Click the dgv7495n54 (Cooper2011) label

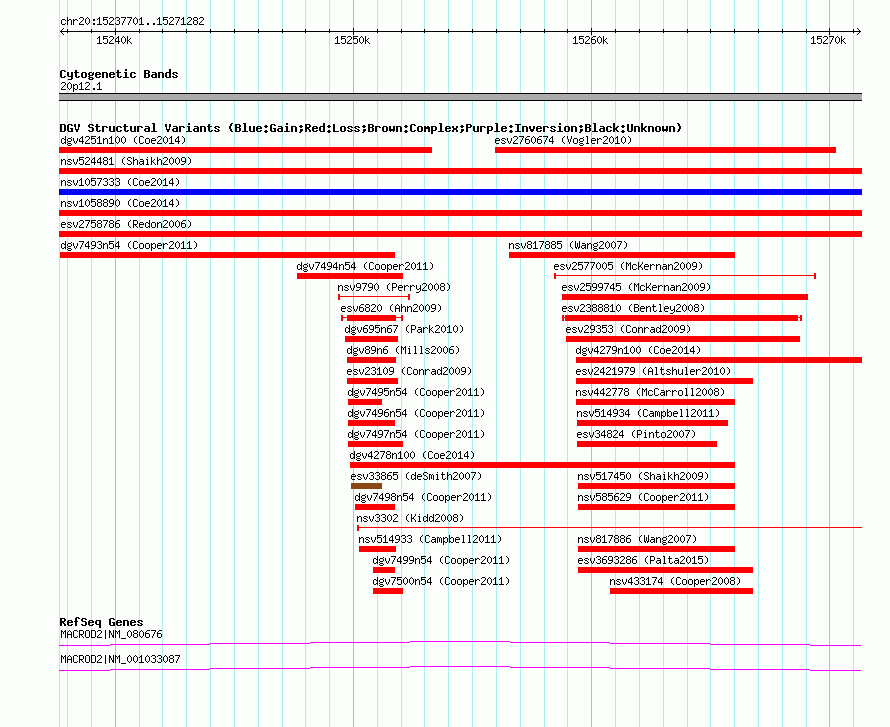[416, 392]
